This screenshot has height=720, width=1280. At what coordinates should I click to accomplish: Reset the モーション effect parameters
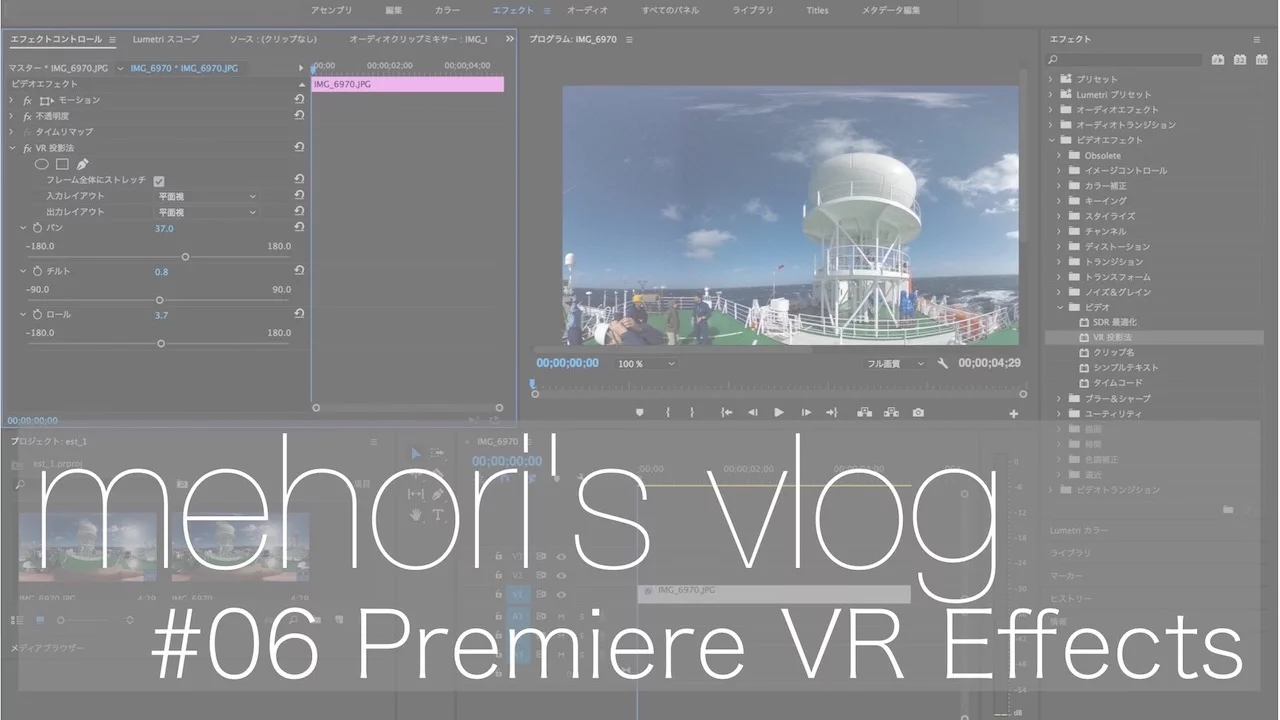pos(299,100)
